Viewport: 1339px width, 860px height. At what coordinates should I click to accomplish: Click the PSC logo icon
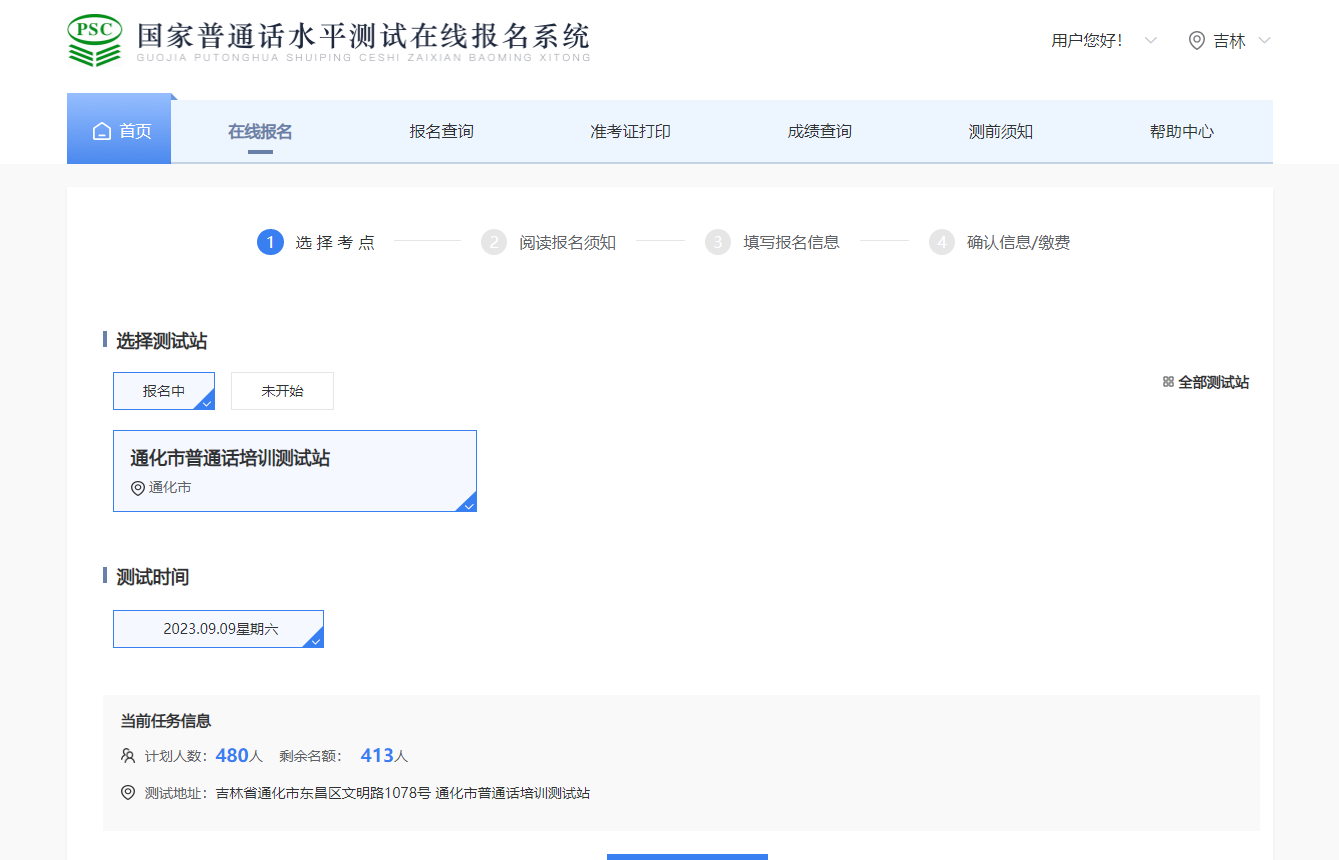[94, 41]
